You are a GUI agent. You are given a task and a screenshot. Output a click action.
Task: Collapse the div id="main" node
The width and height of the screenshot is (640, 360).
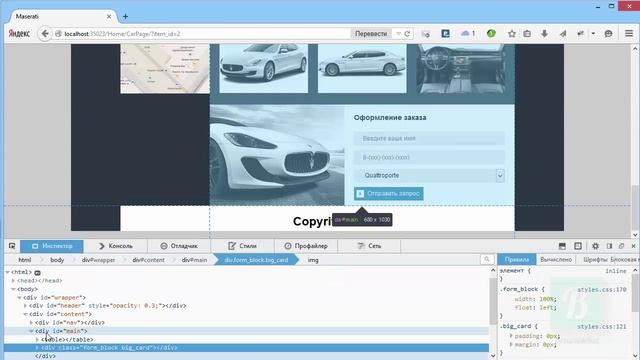coord(31,331)
